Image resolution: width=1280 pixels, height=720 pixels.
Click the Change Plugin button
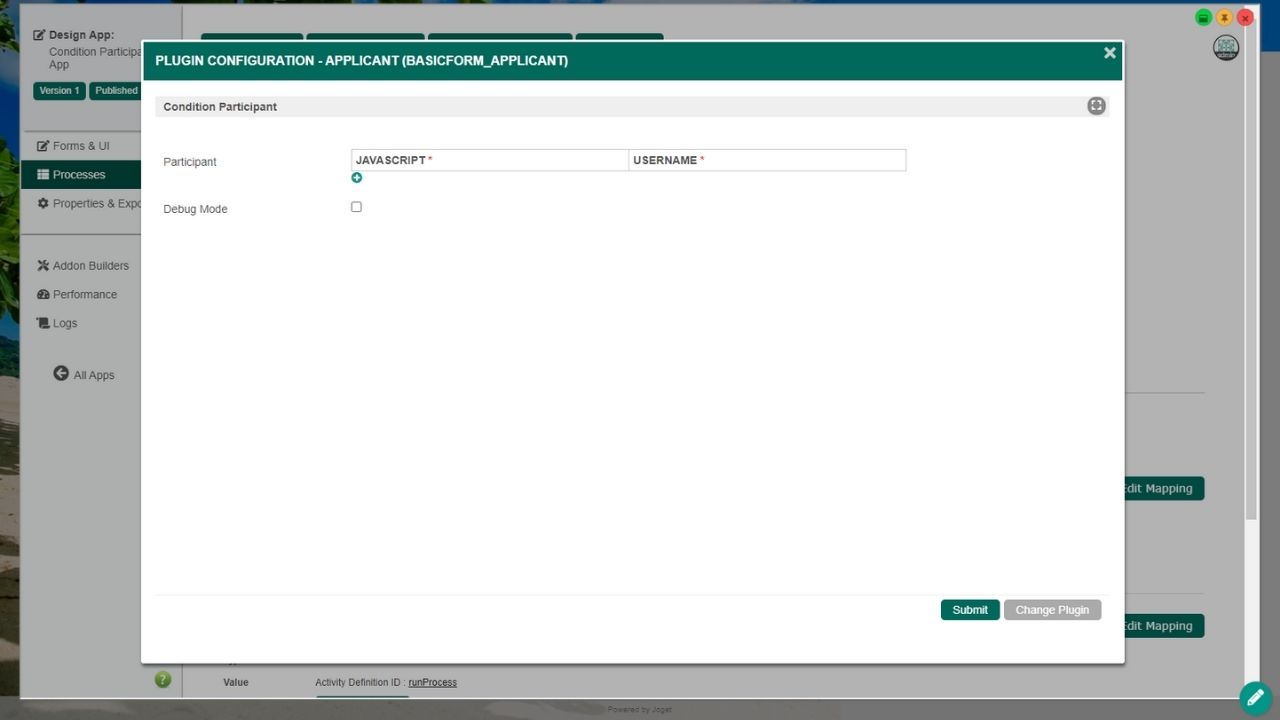pos(1052,610)
